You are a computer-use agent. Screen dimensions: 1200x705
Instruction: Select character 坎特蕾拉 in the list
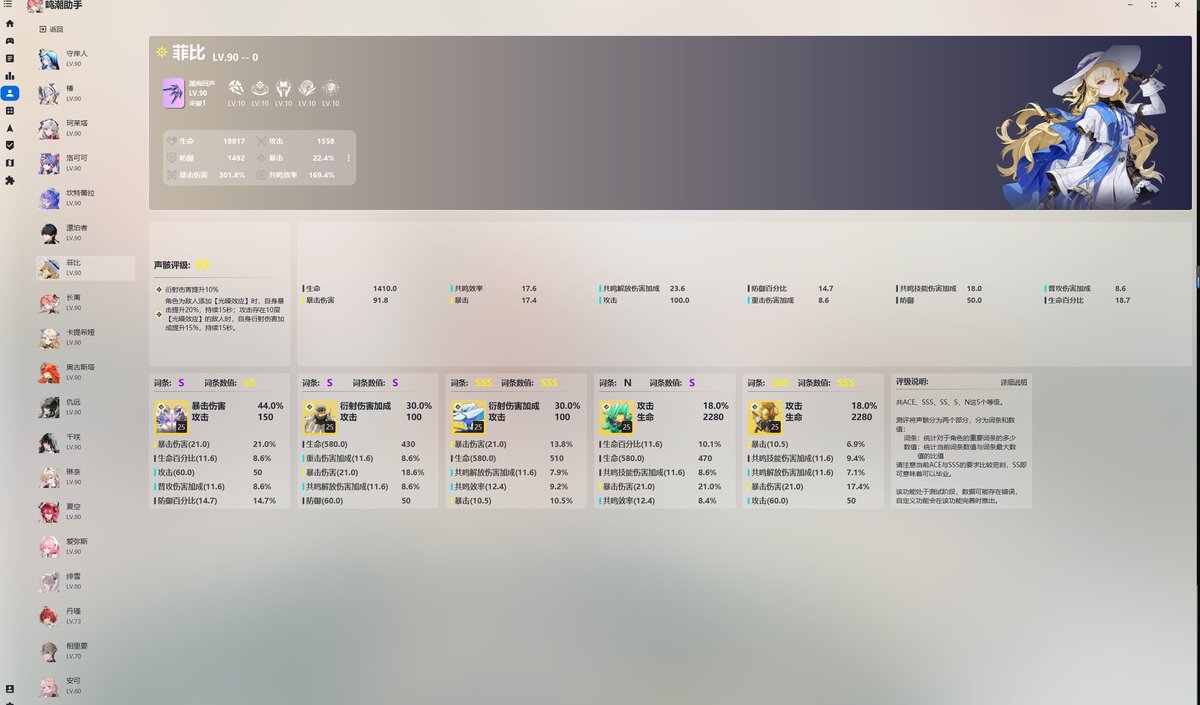[x=86, y=198]
